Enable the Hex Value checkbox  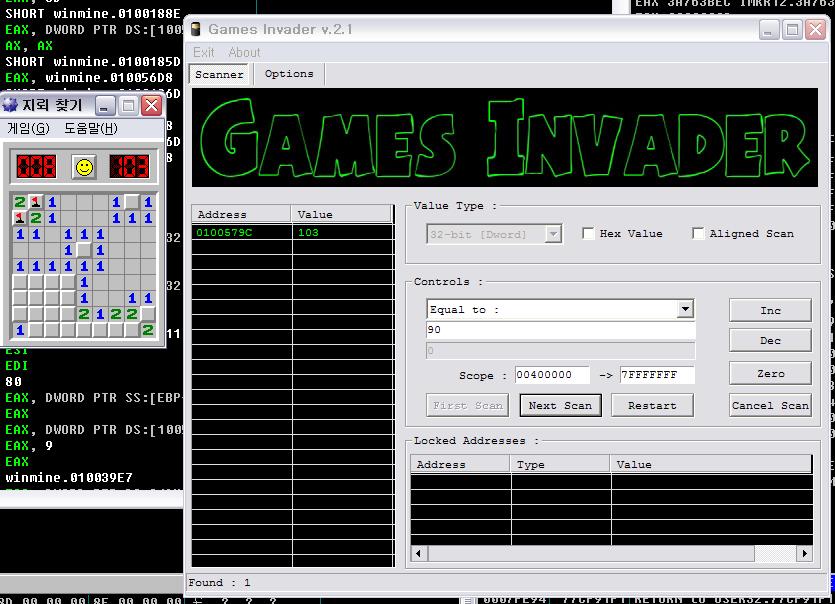[588, 233]
